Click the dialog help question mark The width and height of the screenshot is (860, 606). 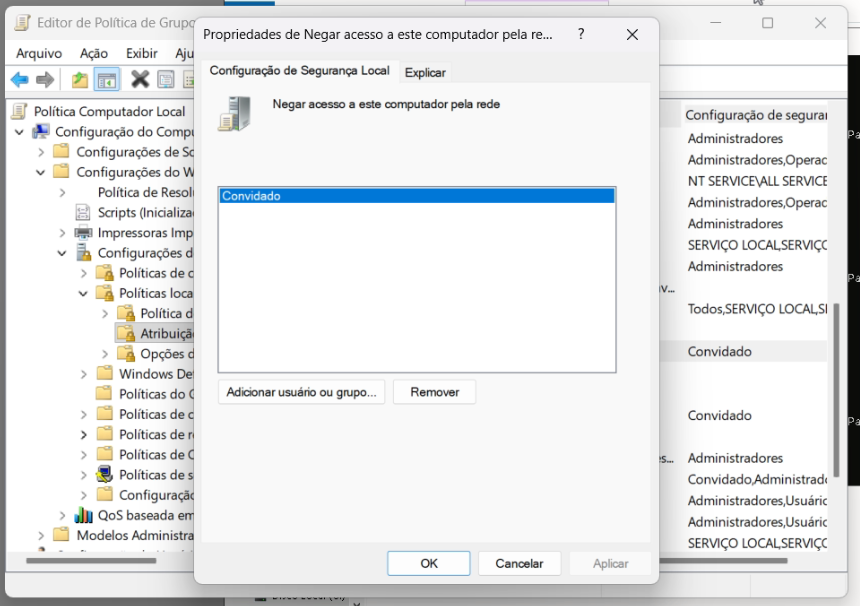[581, 34]
